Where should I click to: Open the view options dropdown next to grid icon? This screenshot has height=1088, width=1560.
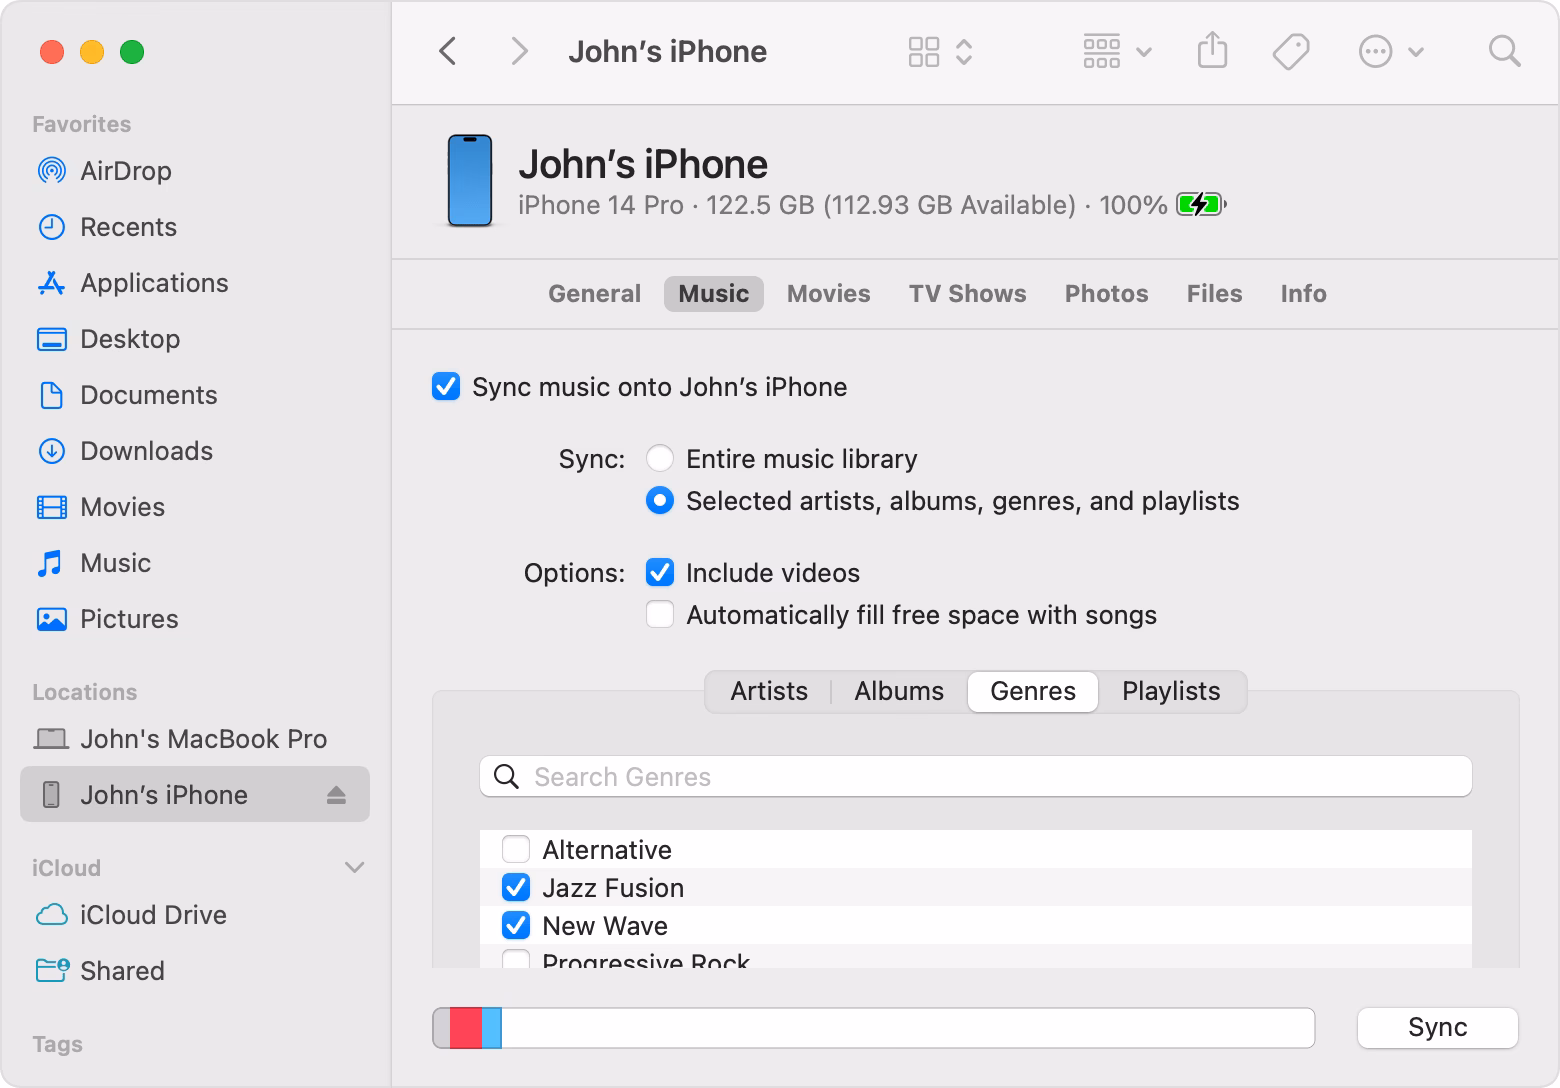(x=964, y=51)
